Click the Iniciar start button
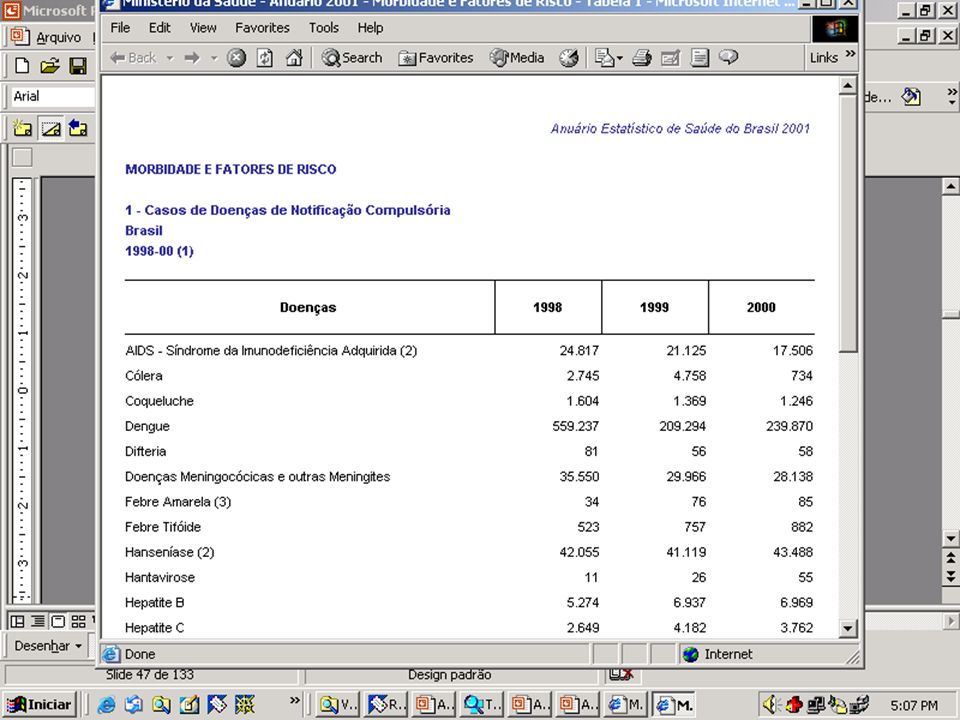 pos(39,704)
